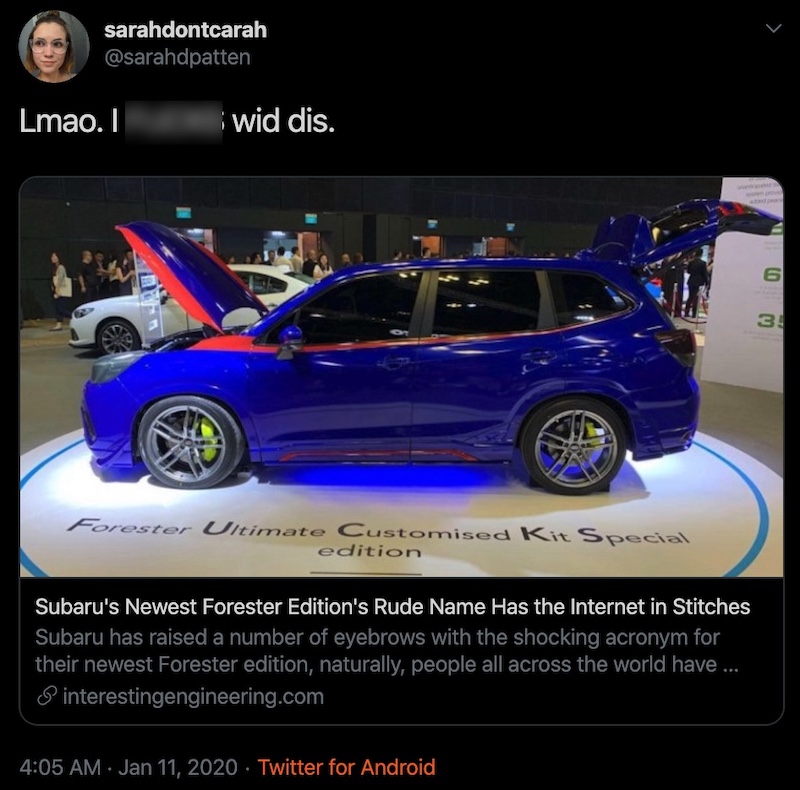Click the chain link icon beside the domain
The height and width of the screenshot is (790, 800).
[46, 696]
